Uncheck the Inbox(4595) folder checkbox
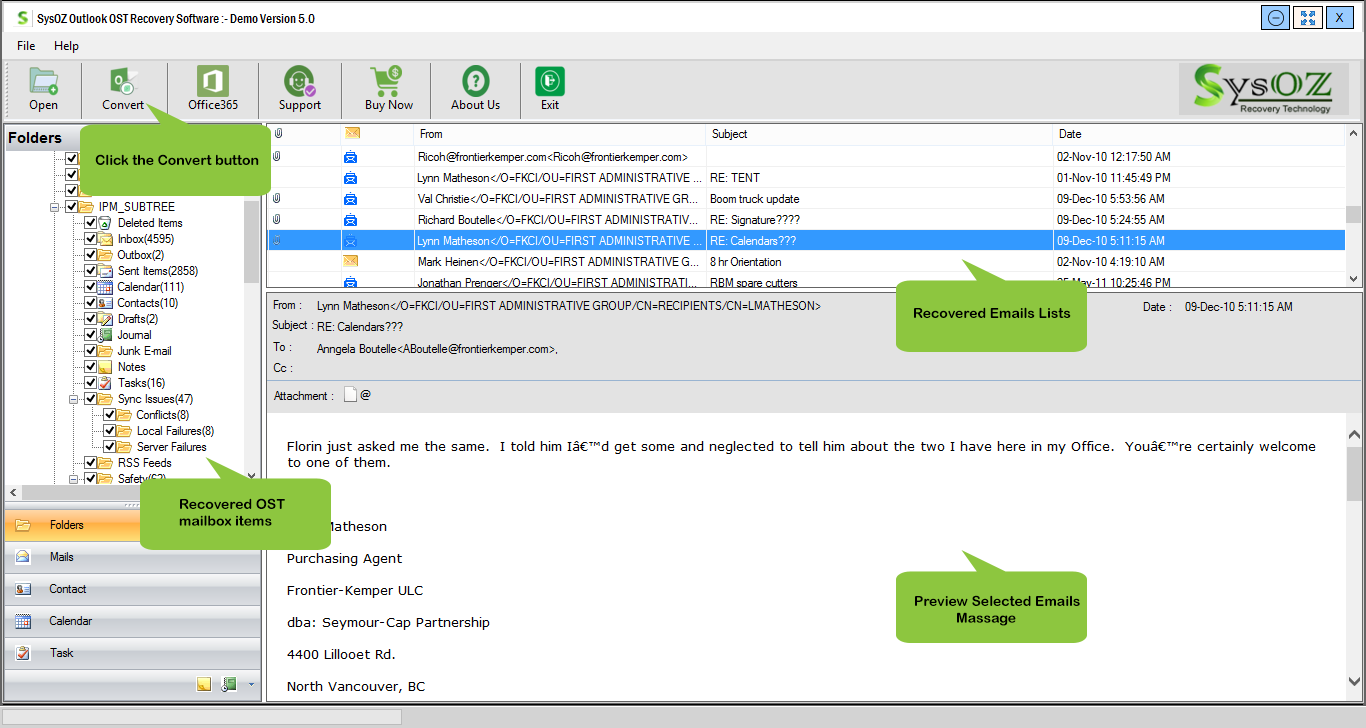Image resolution: width=1366 pixels, height=728 pixels. point(90,239)
